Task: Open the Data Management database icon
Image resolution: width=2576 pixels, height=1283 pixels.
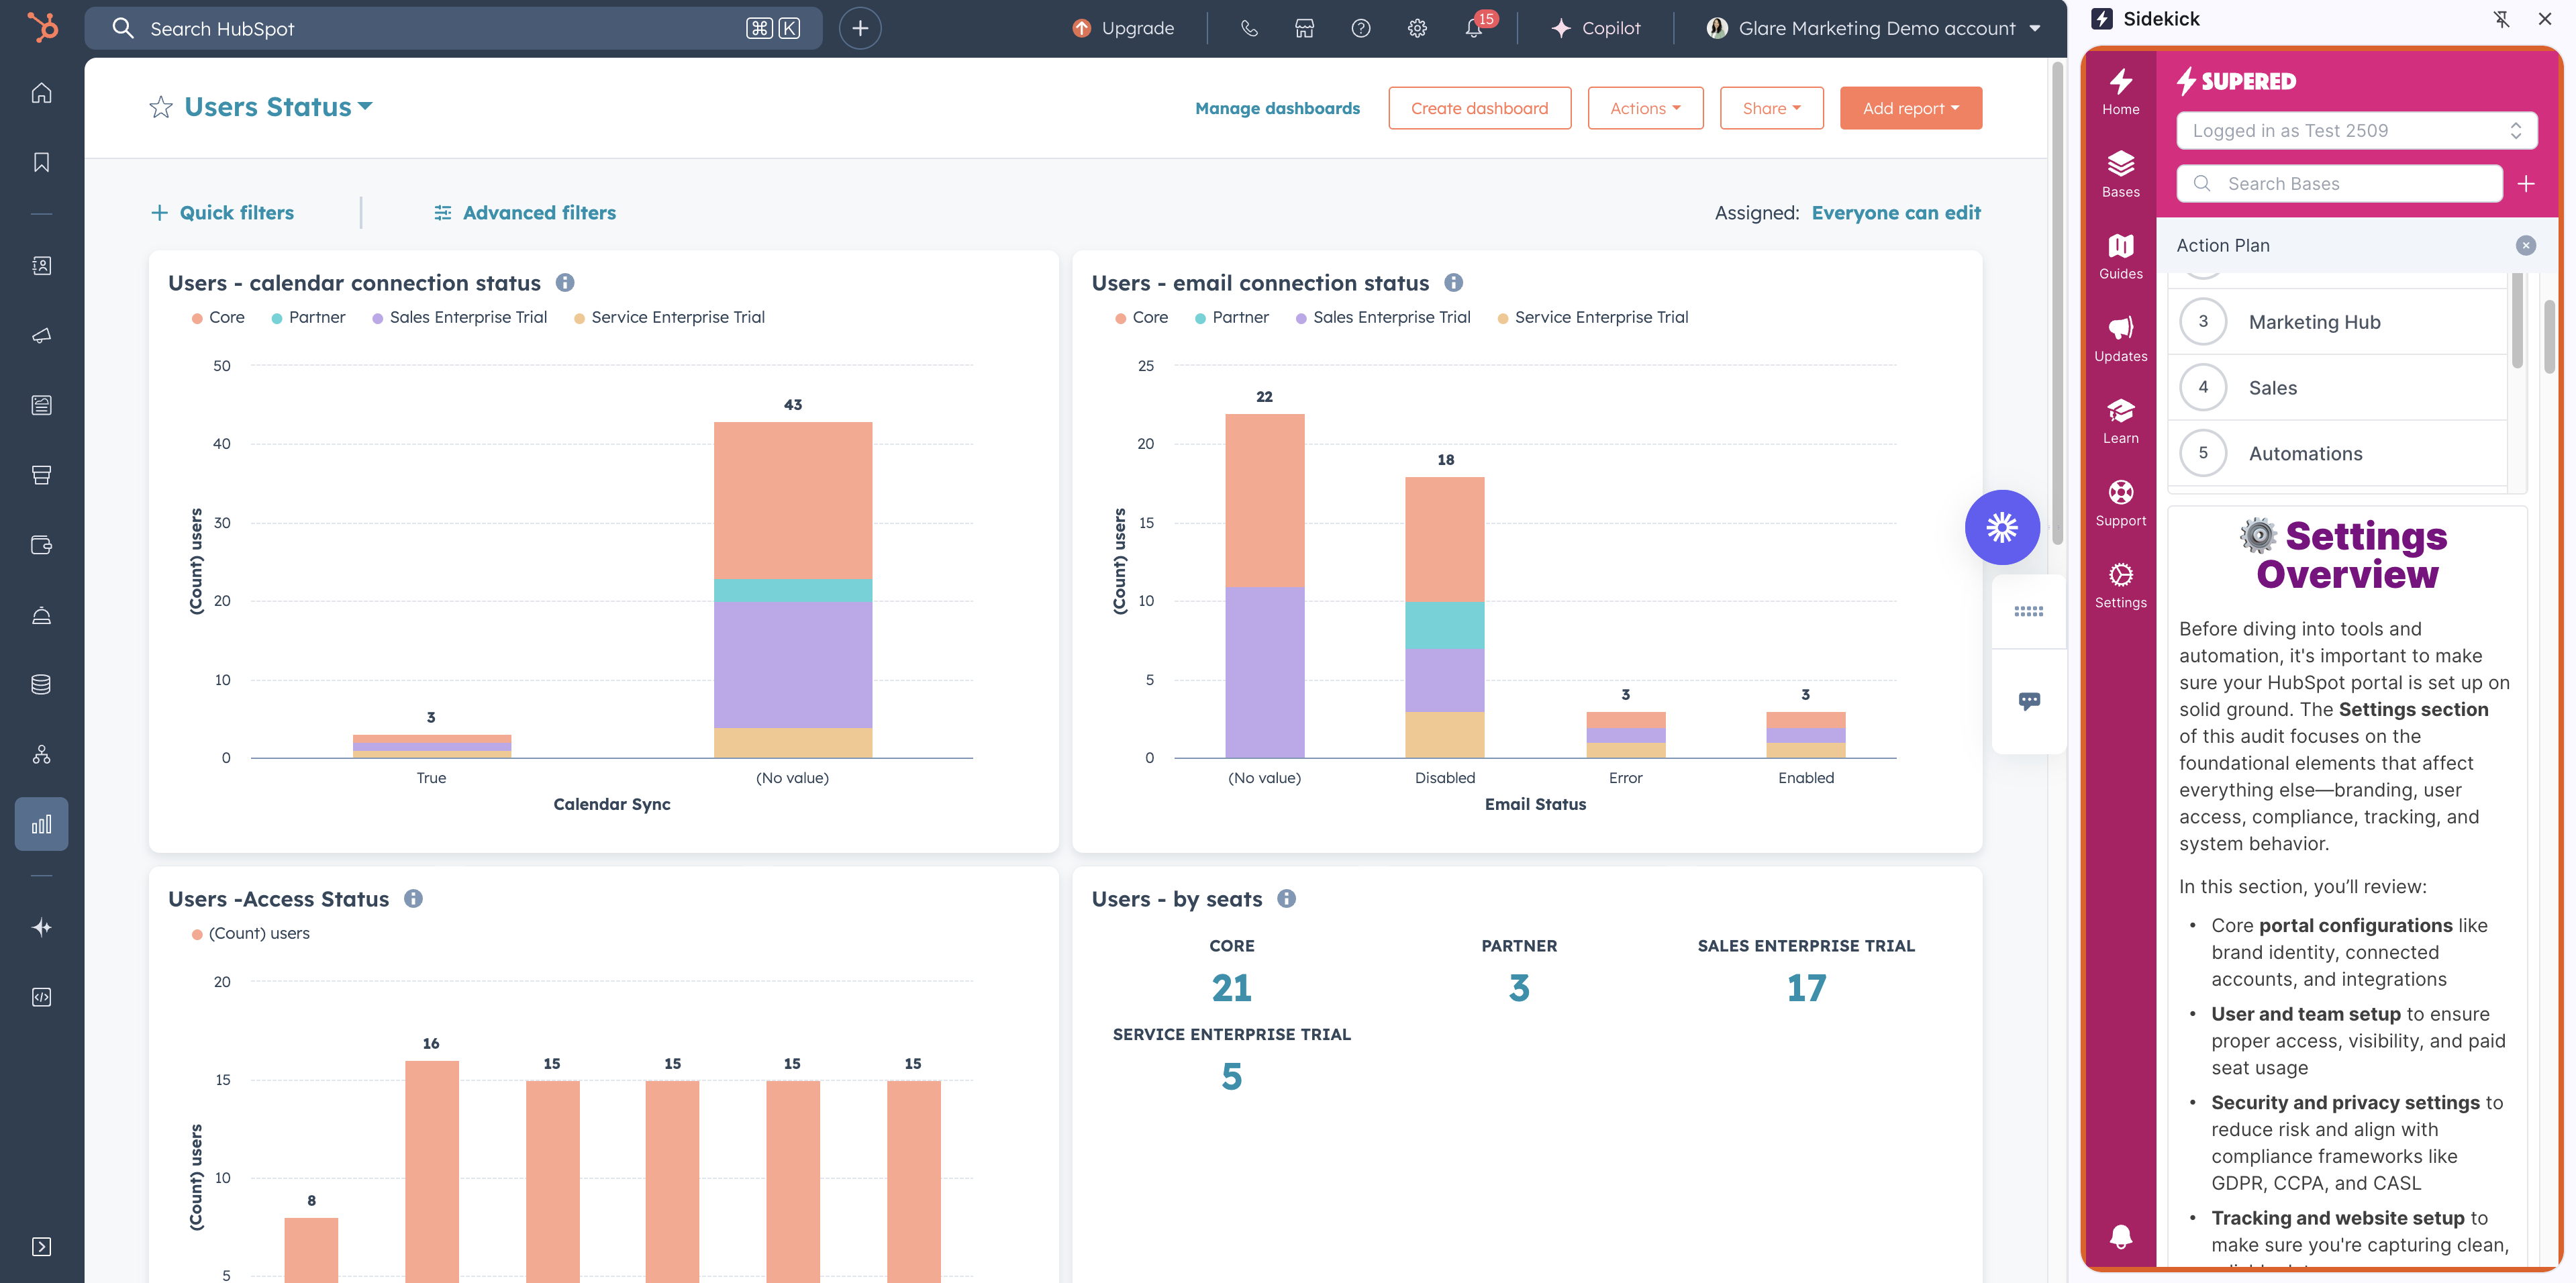Action: coord(41,685)
